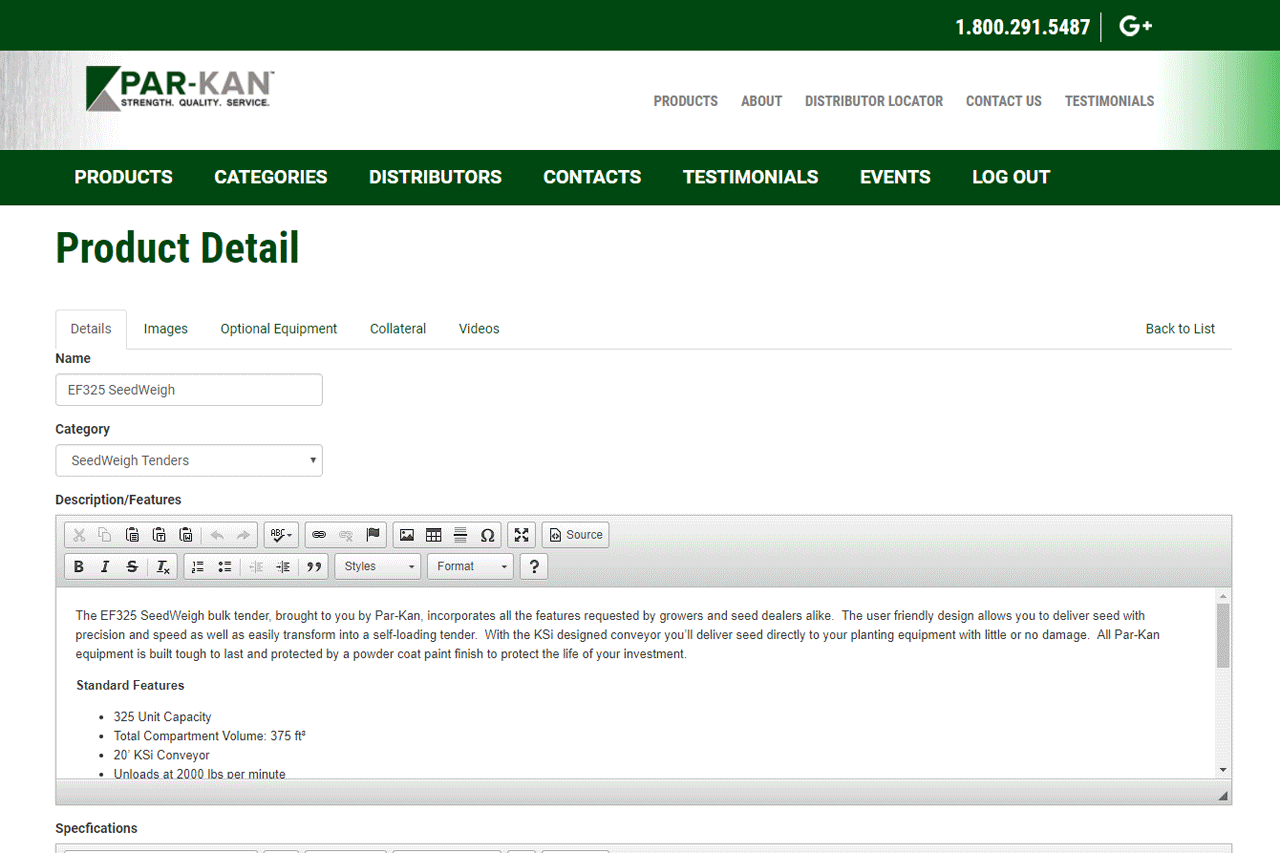
Task: Click the Google Plus icon
Action: 1135,27
